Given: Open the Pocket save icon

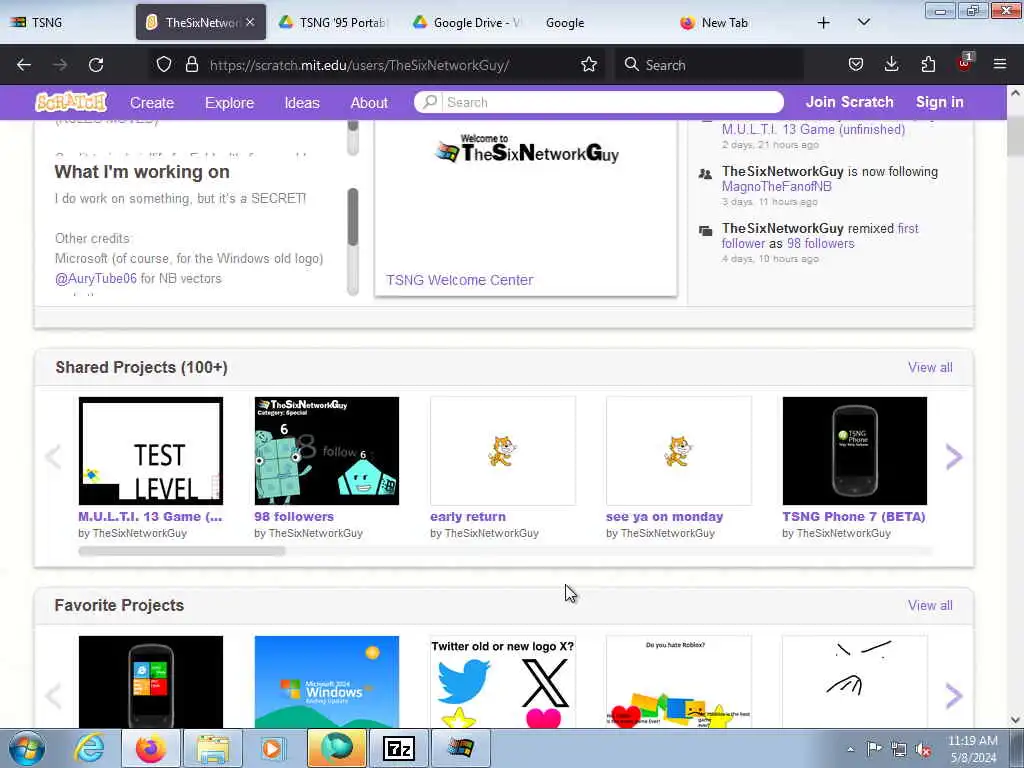Looking at the screenshot, I should click(856, 64).
